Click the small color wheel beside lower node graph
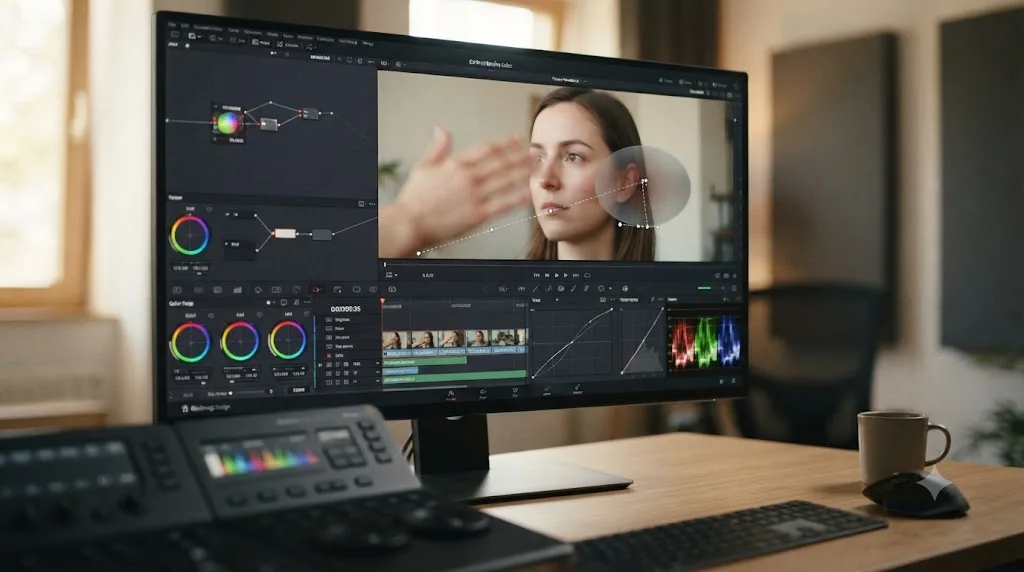Viewport: 1024px width, 572px height. pyautogui.click(x=189, y=235)
